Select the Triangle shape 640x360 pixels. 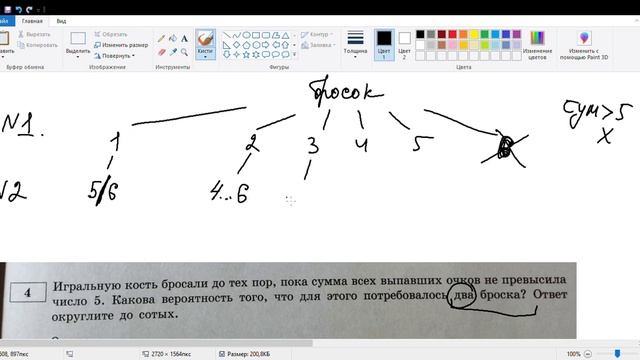click(285, 36)
